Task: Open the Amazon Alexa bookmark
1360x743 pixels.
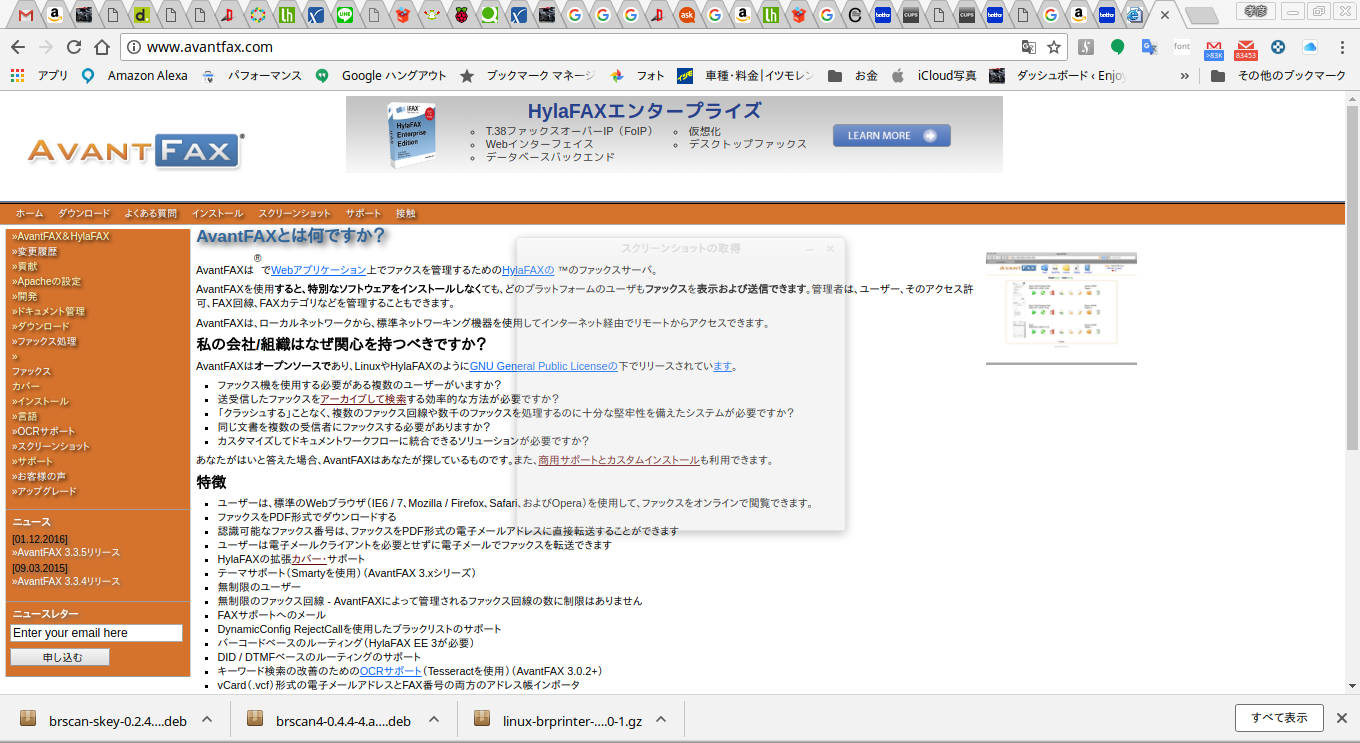Action: (x=135, y=75)
